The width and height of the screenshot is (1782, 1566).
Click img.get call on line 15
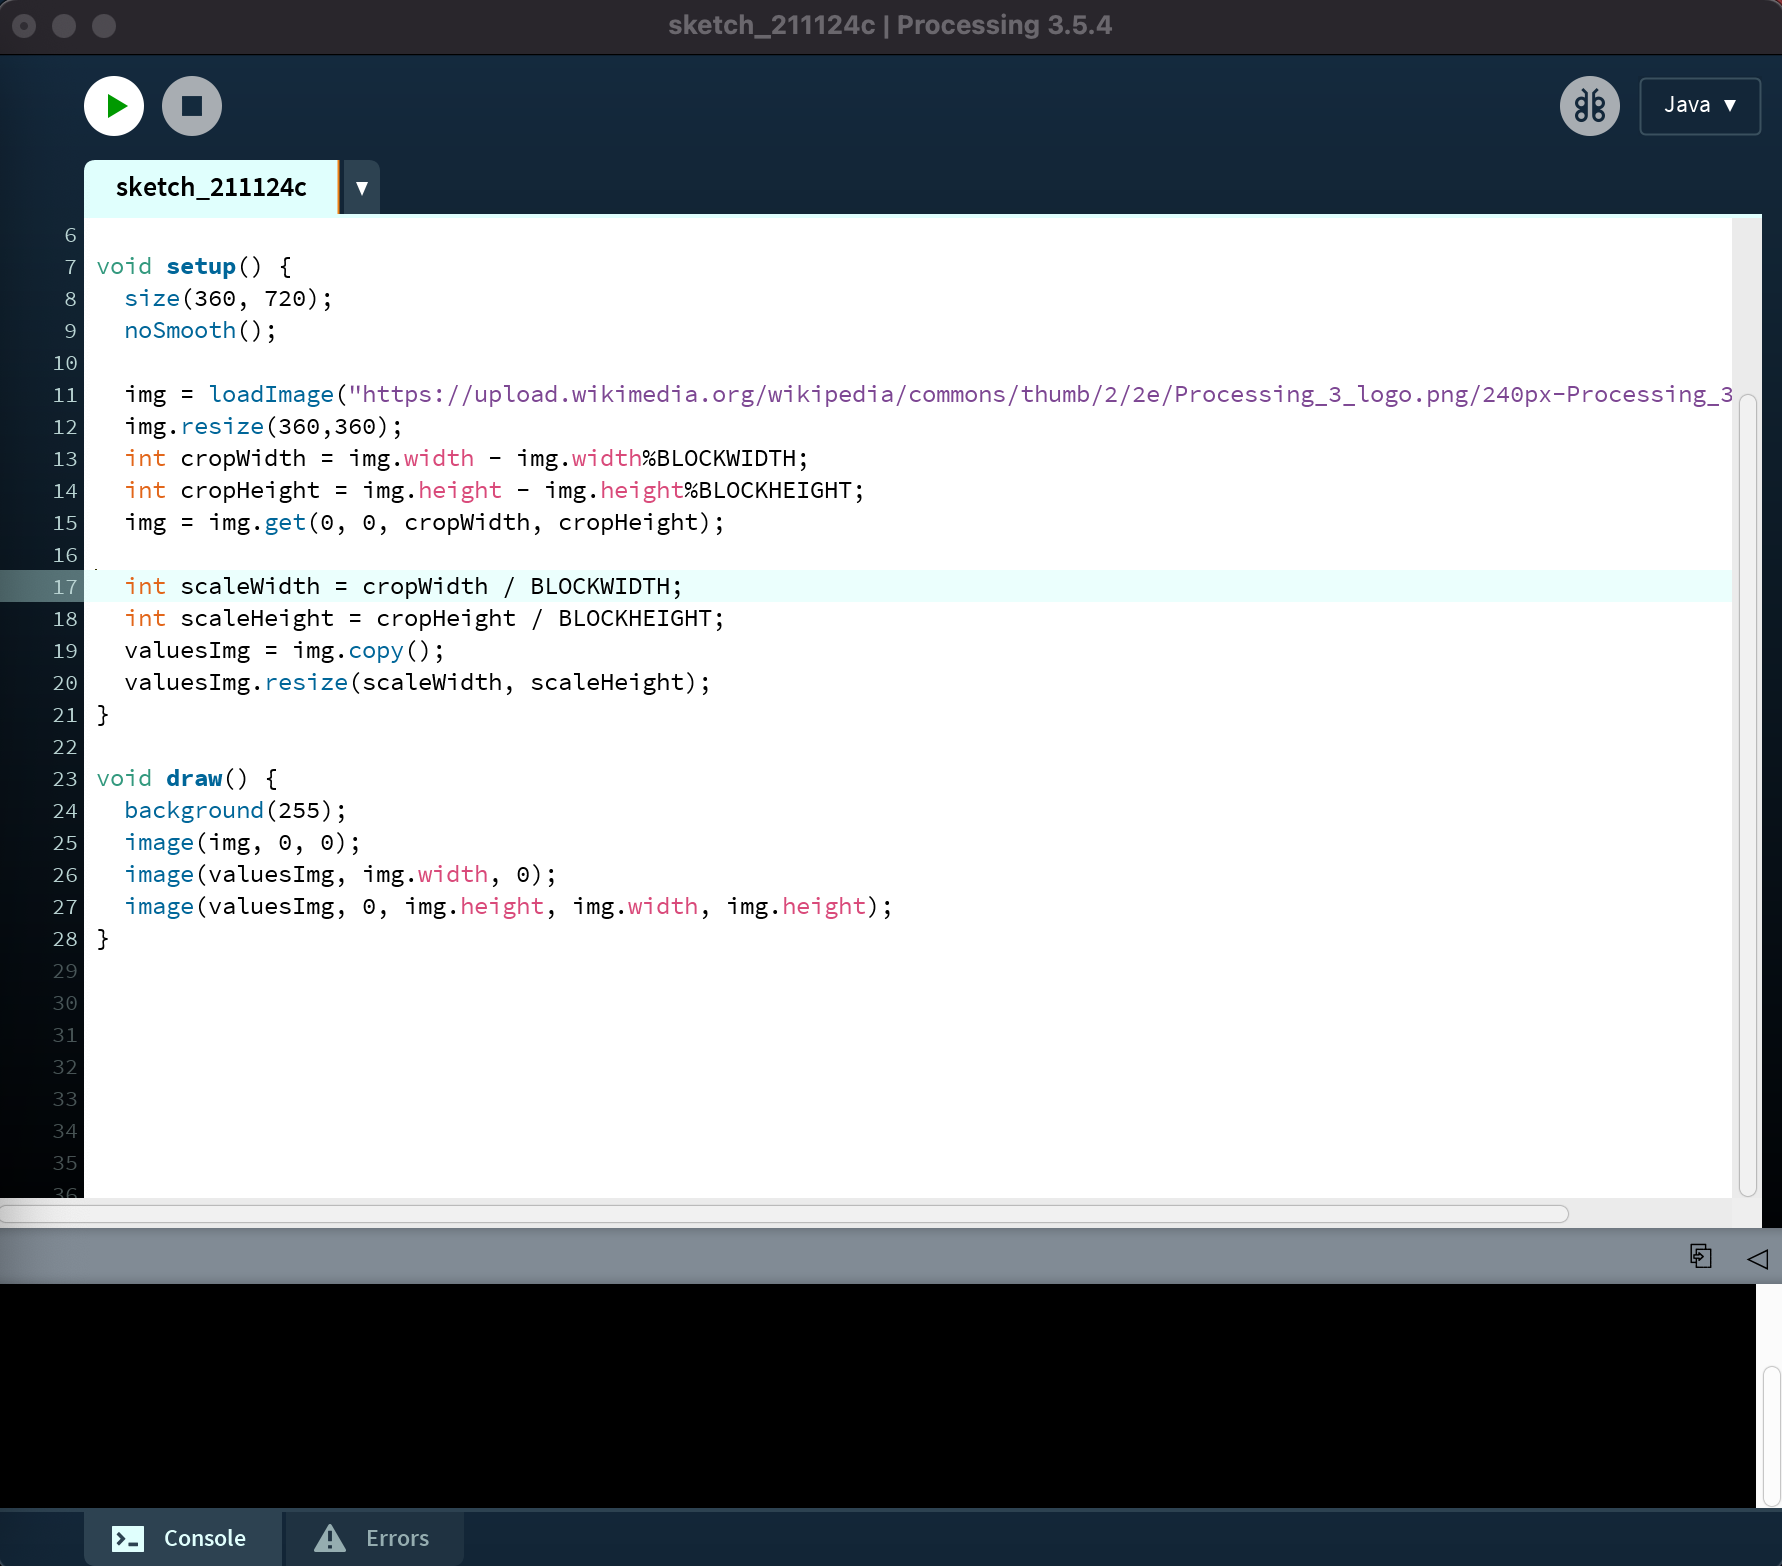(257, 522)
